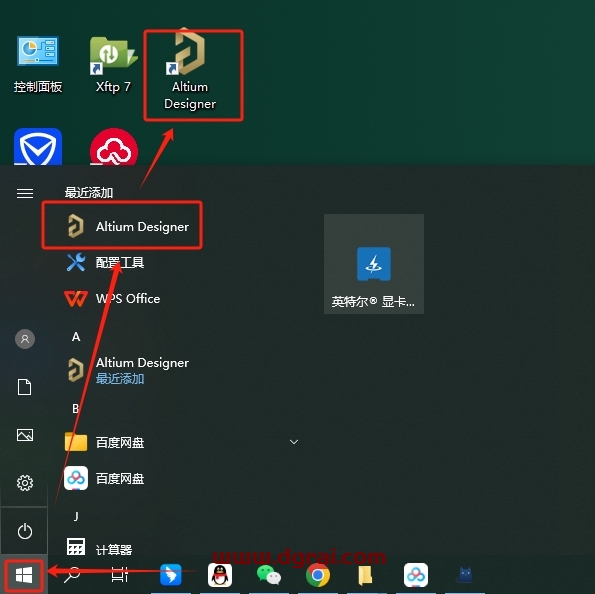This screenshot has width=595, height=594.
Task: Open 百度网盘 icon on the taskbar
Action: (x=416, y=575)
